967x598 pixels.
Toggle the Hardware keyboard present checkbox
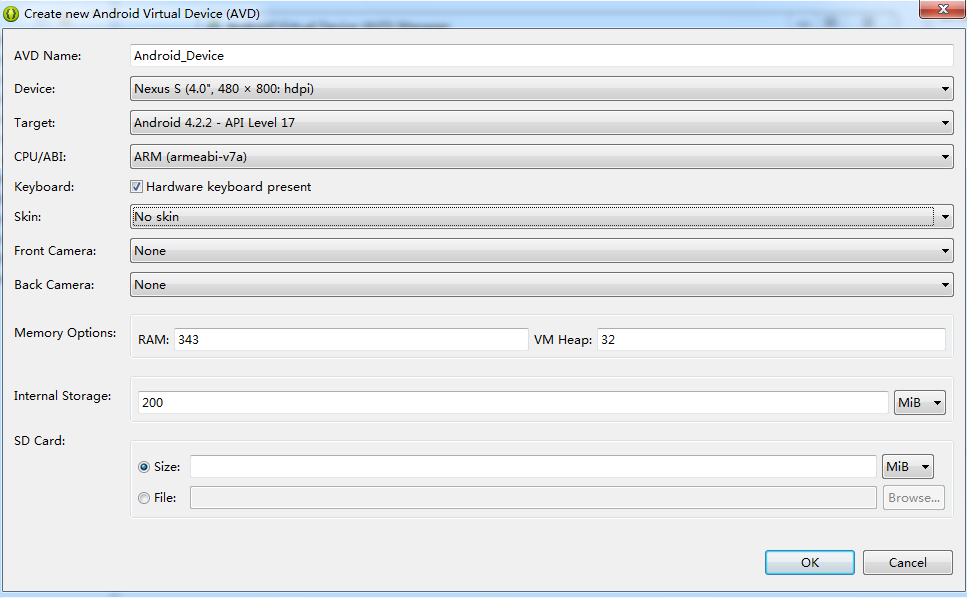pos(136,187)
